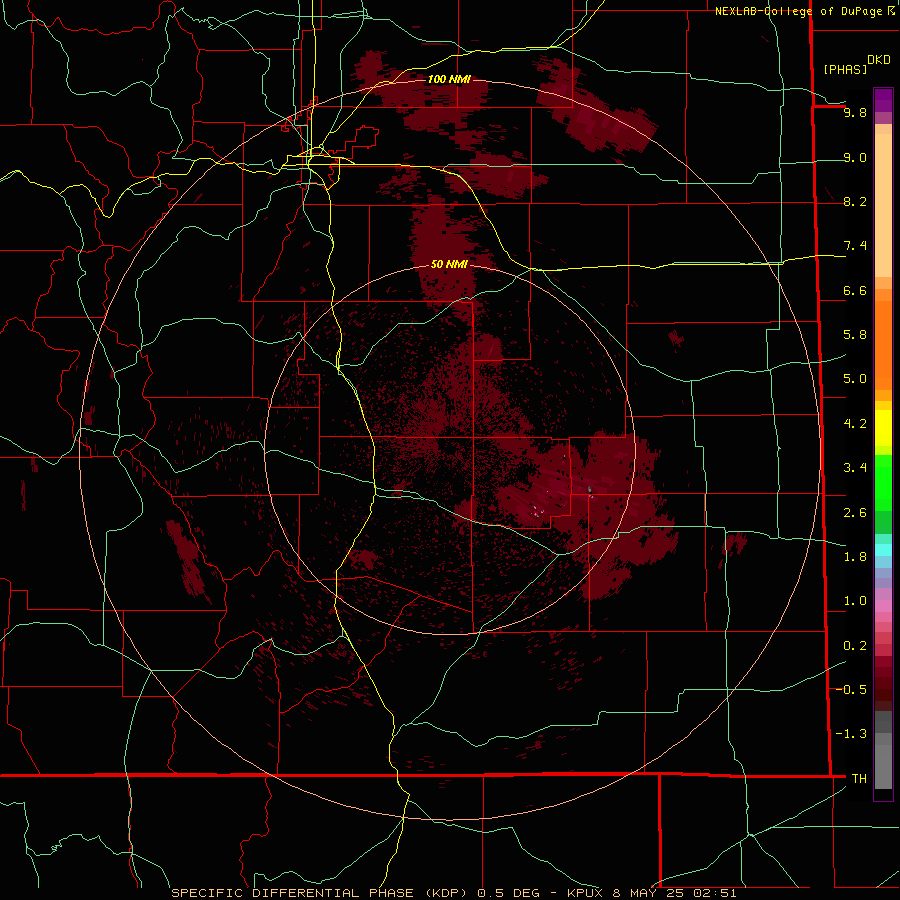Click the 6.6 value on the color scale
Viewport: 900px width, 900px height.
[855, 290]
